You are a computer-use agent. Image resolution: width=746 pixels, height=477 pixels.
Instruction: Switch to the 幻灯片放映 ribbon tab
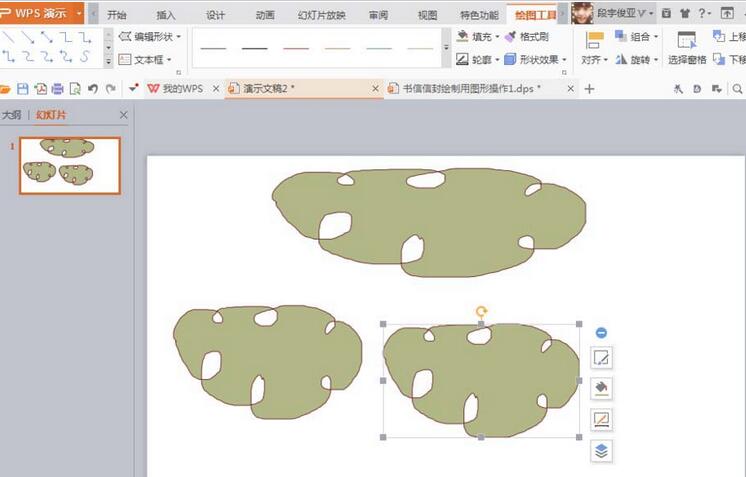[321, 15]
